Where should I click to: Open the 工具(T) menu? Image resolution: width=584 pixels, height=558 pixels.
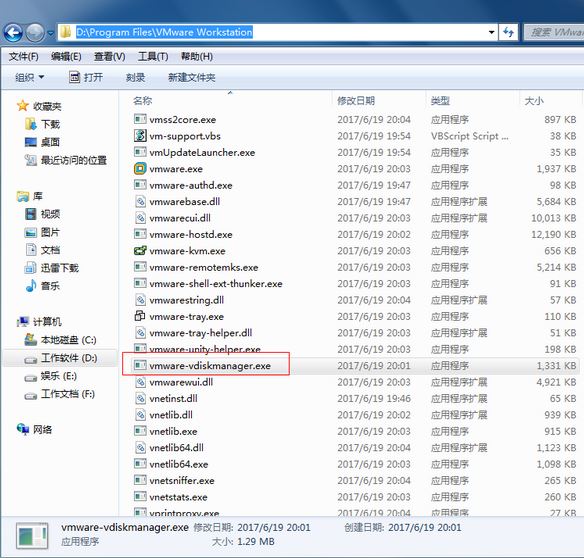[x=153, y=57]
